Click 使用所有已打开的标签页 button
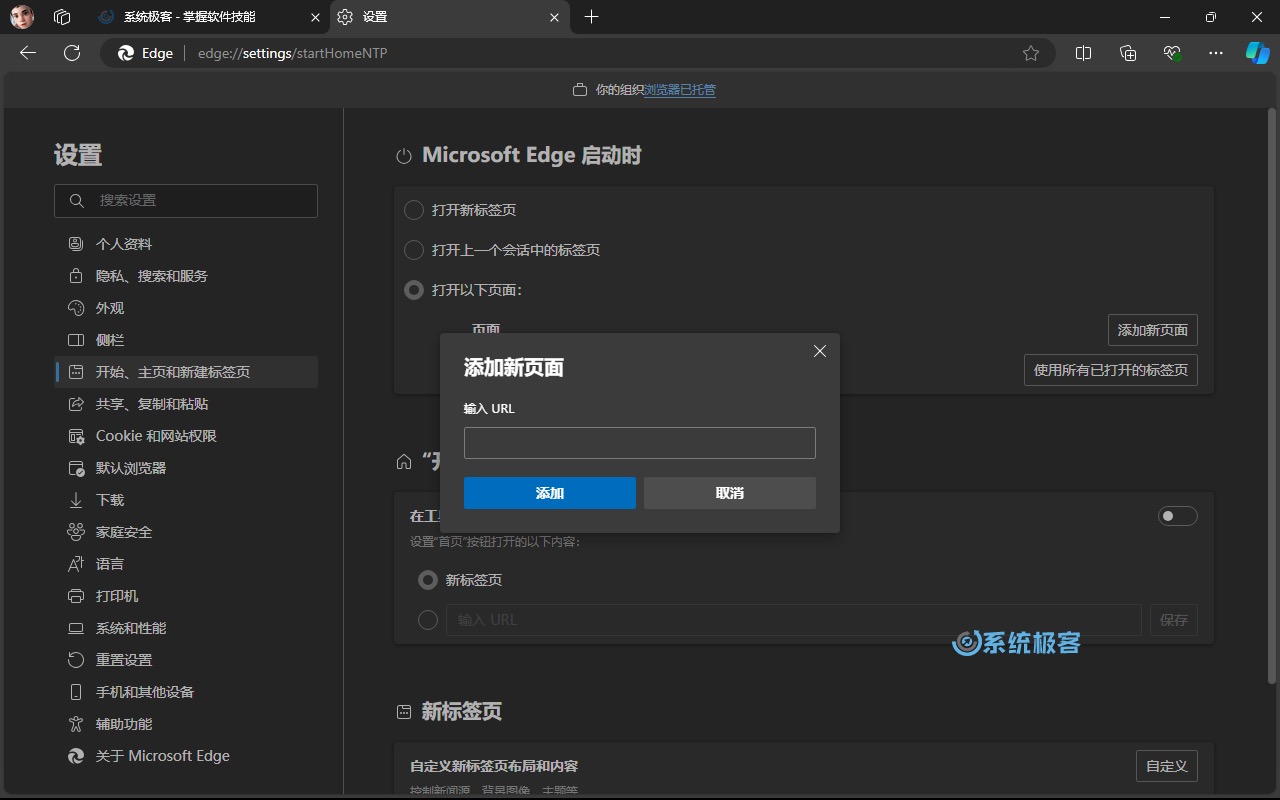Image resolution: width=1280 pixels, height=800 pixels. (x=1111, y=370)
